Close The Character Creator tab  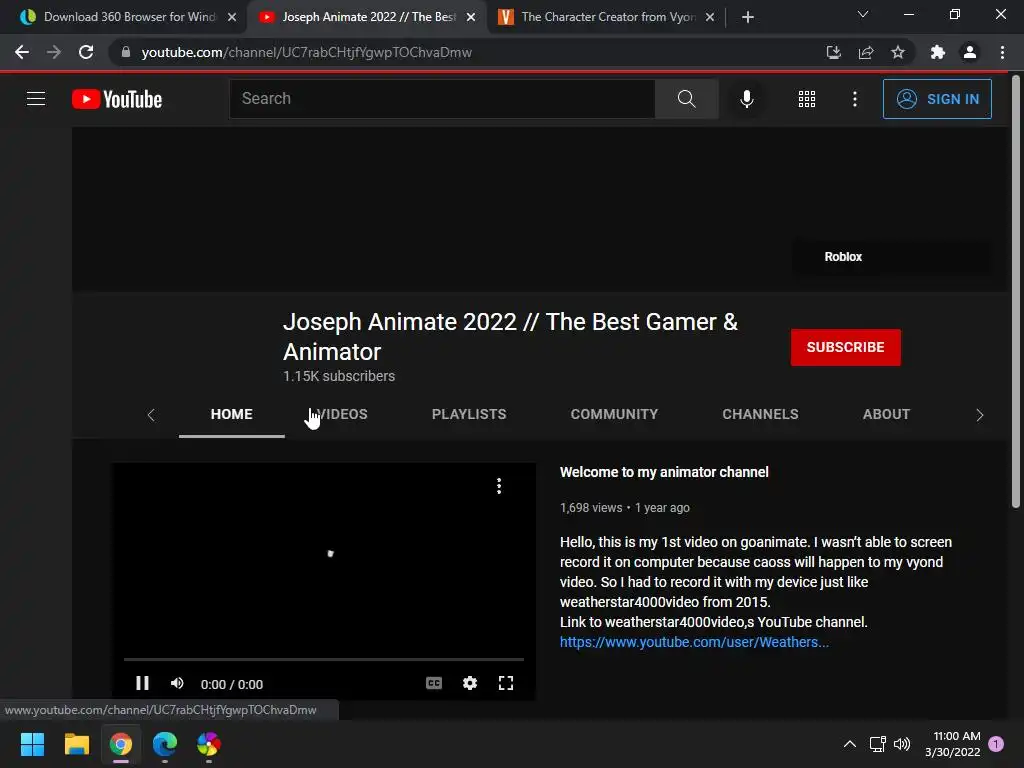pyautogui.click(x=710, y=17)
